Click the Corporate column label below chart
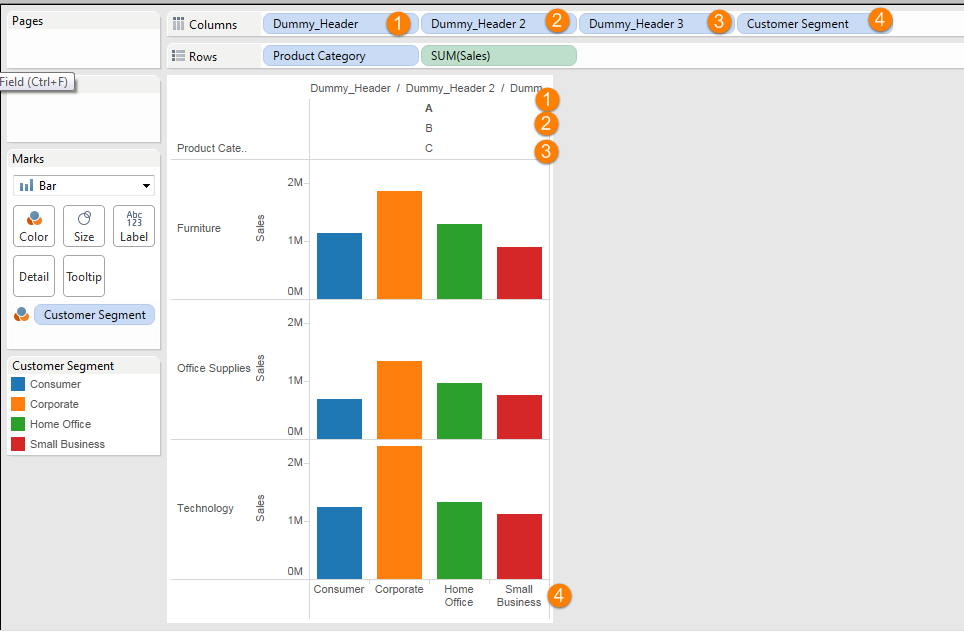964x632 pixels. click(x=399, y=589)
